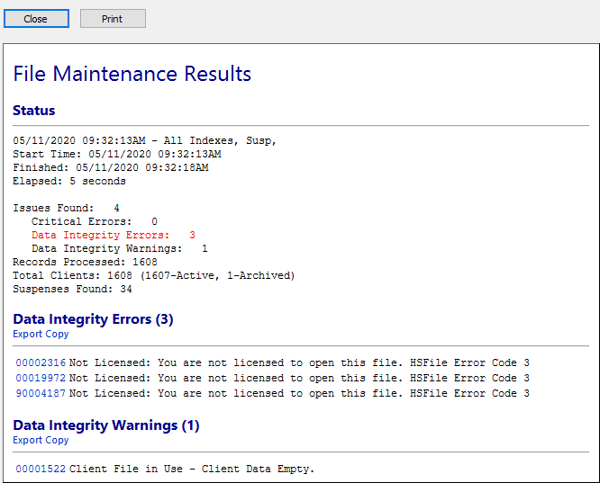Copy the Data Integrity Errors list
This screenshot has width=600, height=483.
(57, 334)
